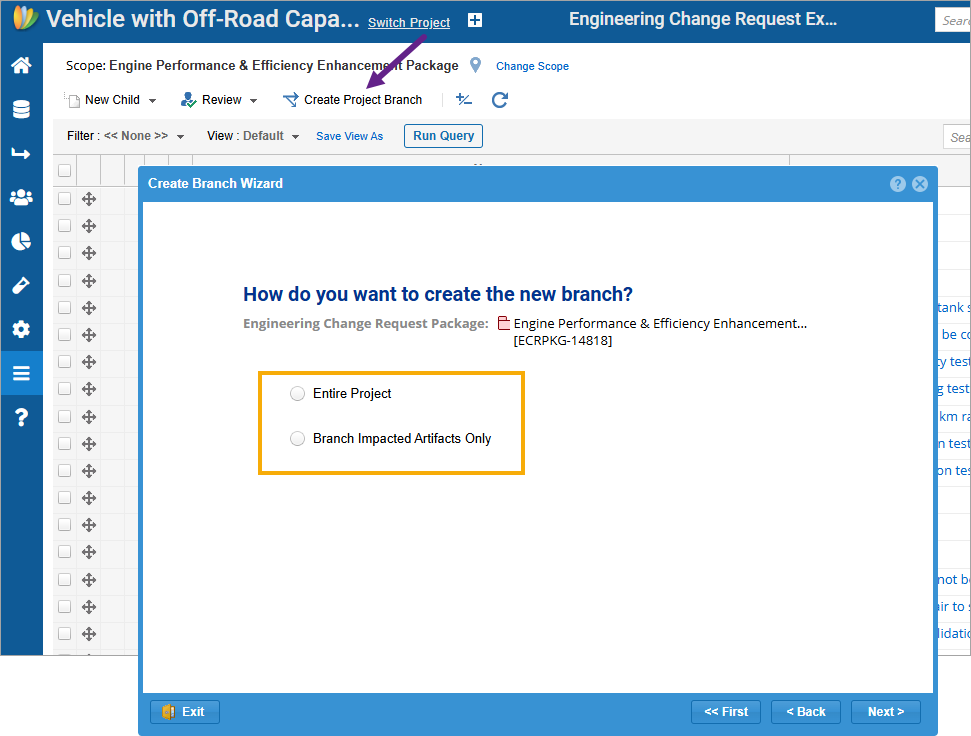Image resolution: width=971 pixels, height=736 pixels.
Task: Click the Run Query button
Action: pos(443,136)
